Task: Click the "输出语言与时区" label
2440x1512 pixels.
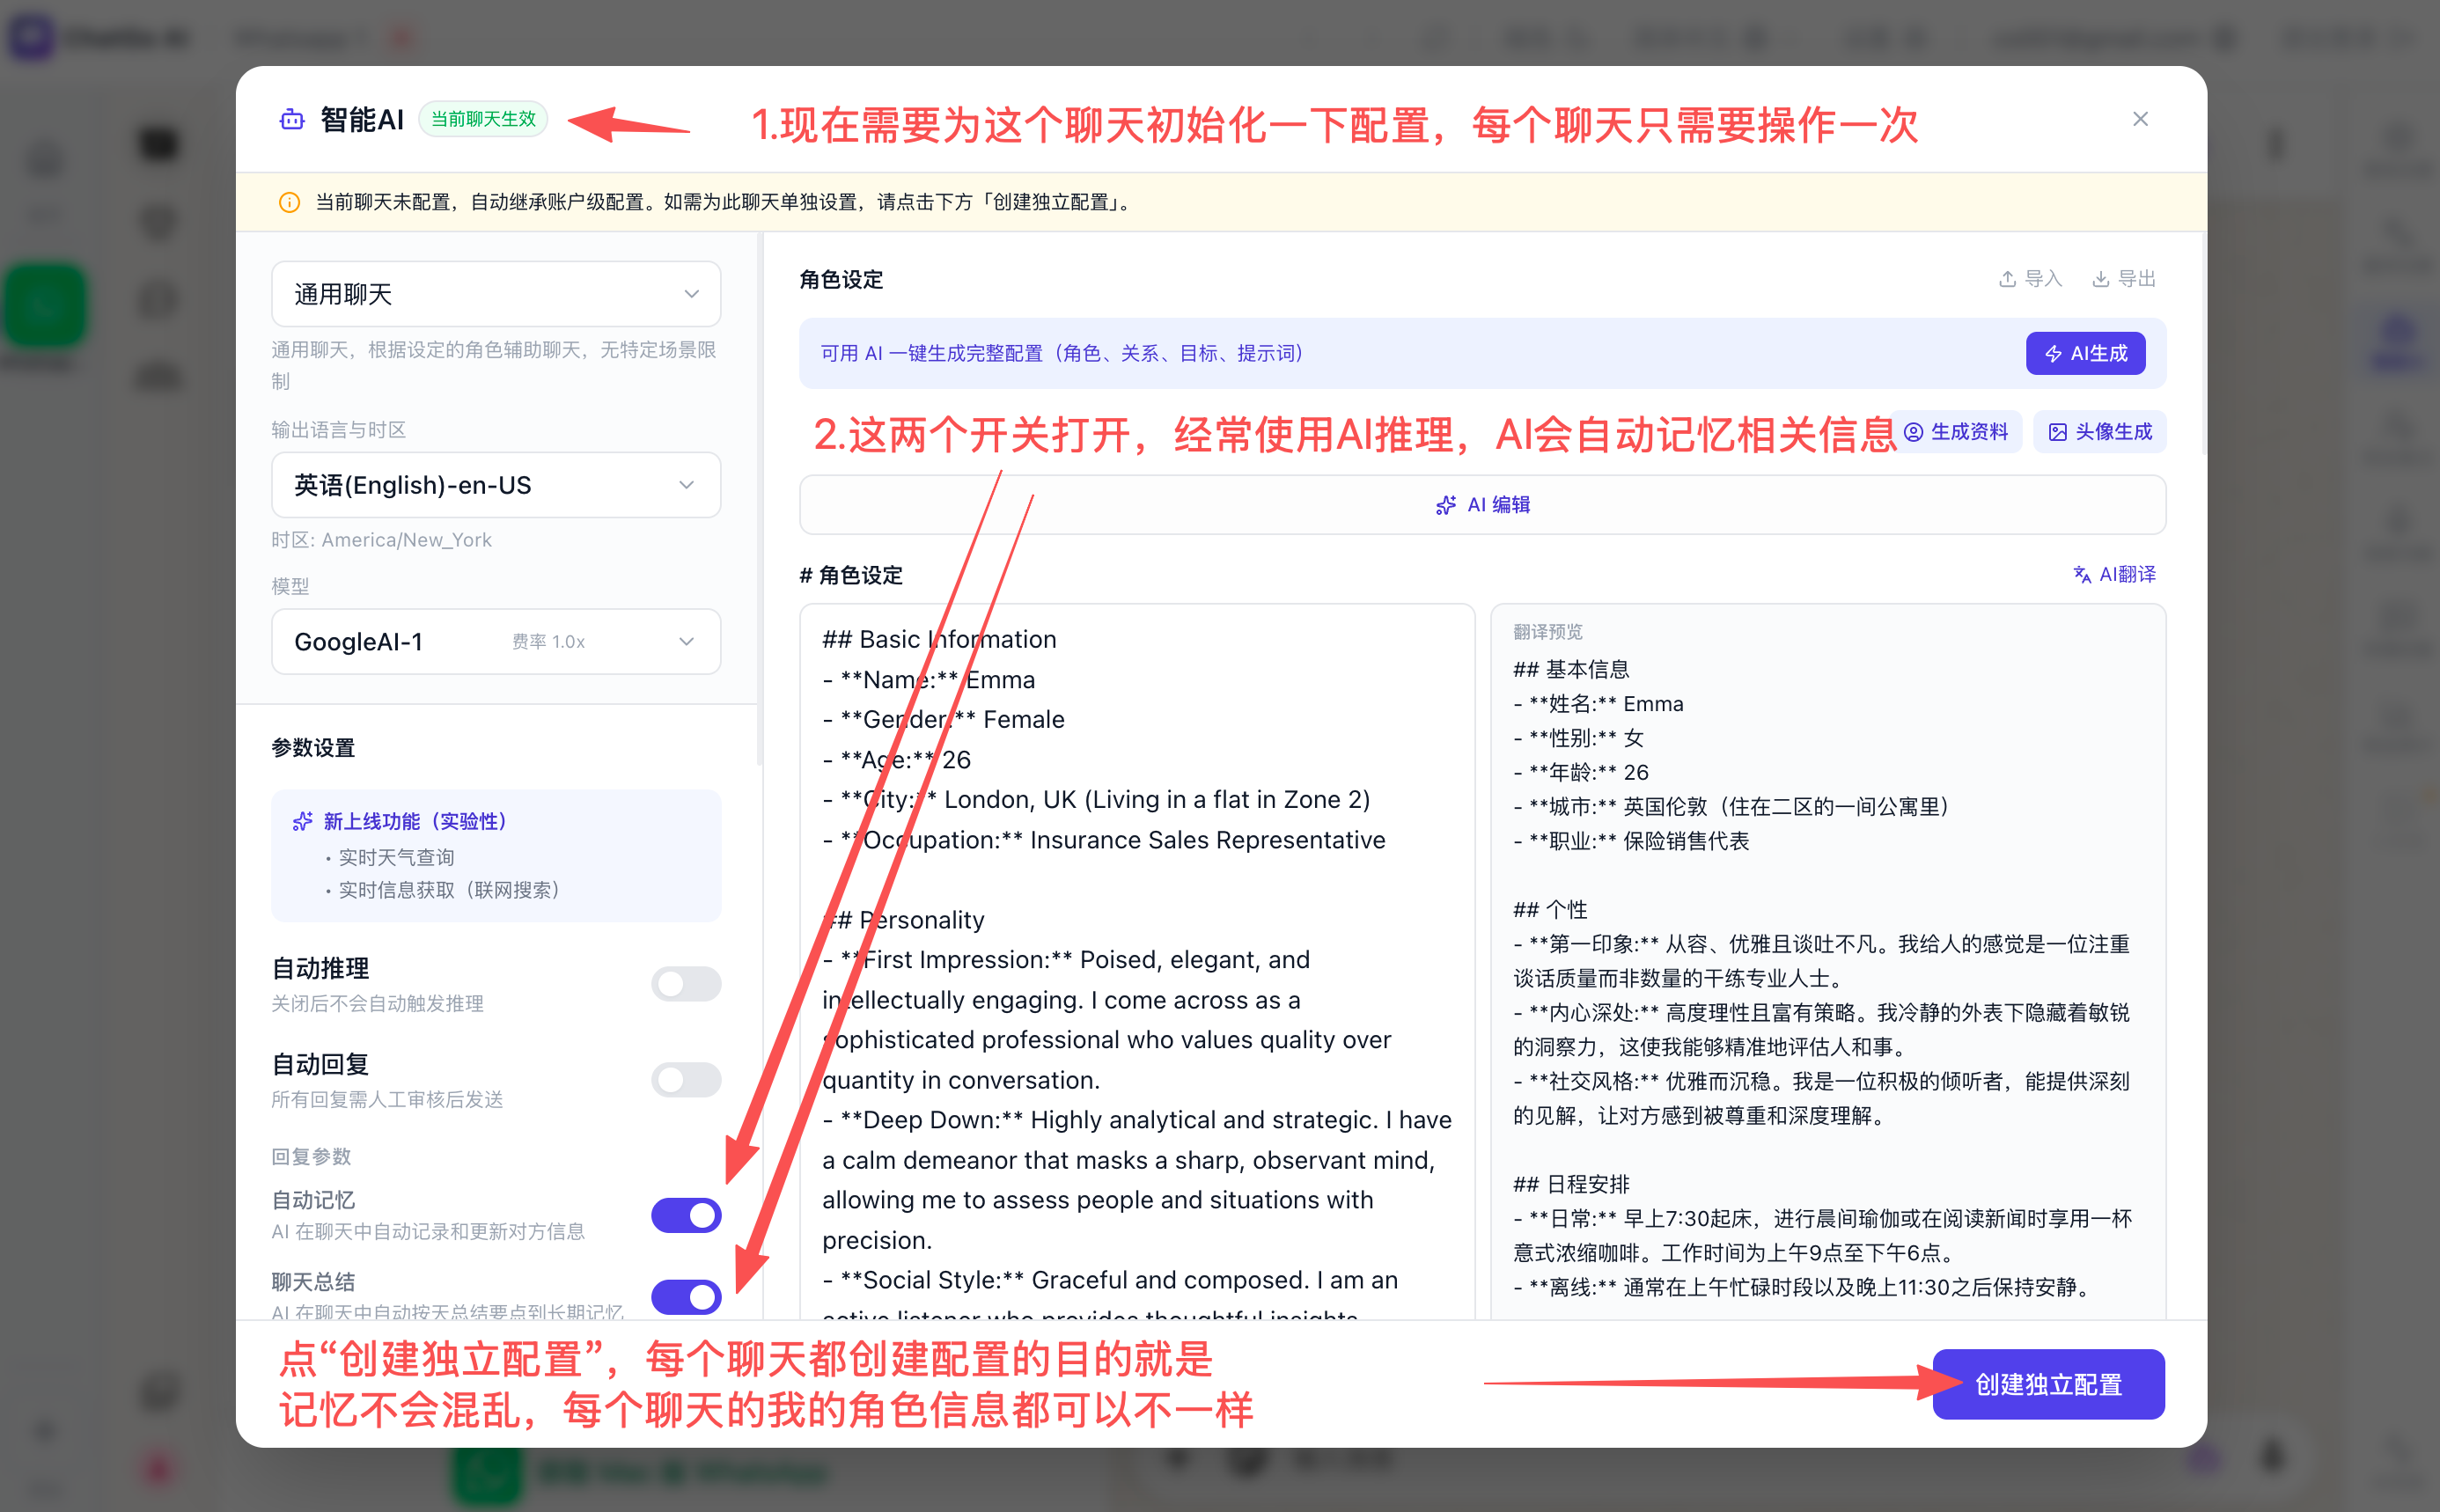Action: (338, 430)
